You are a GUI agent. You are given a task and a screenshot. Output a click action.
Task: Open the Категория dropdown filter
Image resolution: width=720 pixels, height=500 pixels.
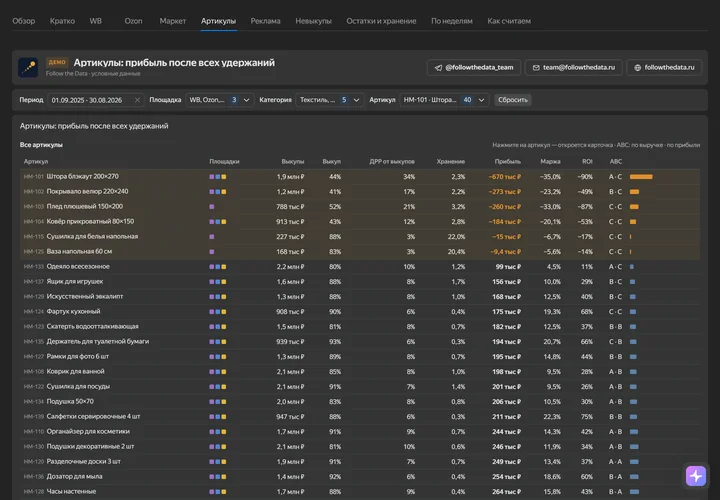click(329, 100)
